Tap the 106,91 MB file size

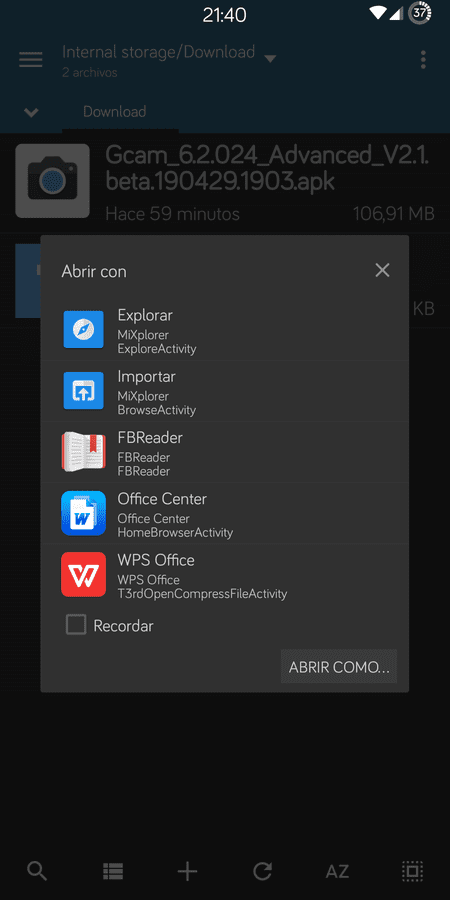pyautogui.click(x=394, y=215)
